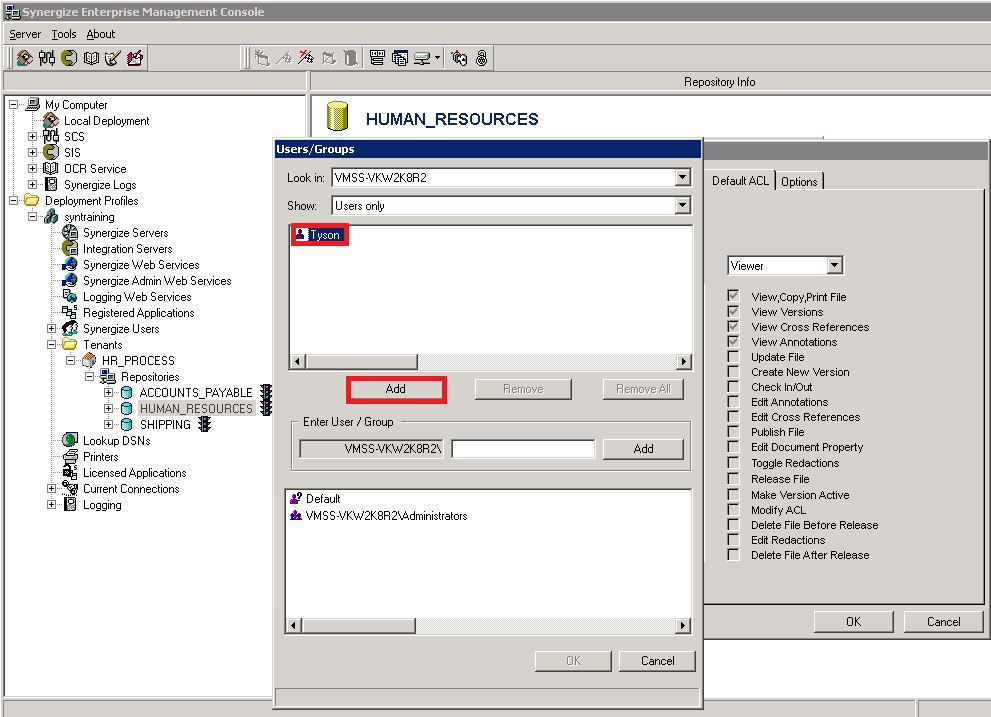Open the Viewer role dropdown
This screenshot has height=717, width=991.
pos(835,266)
